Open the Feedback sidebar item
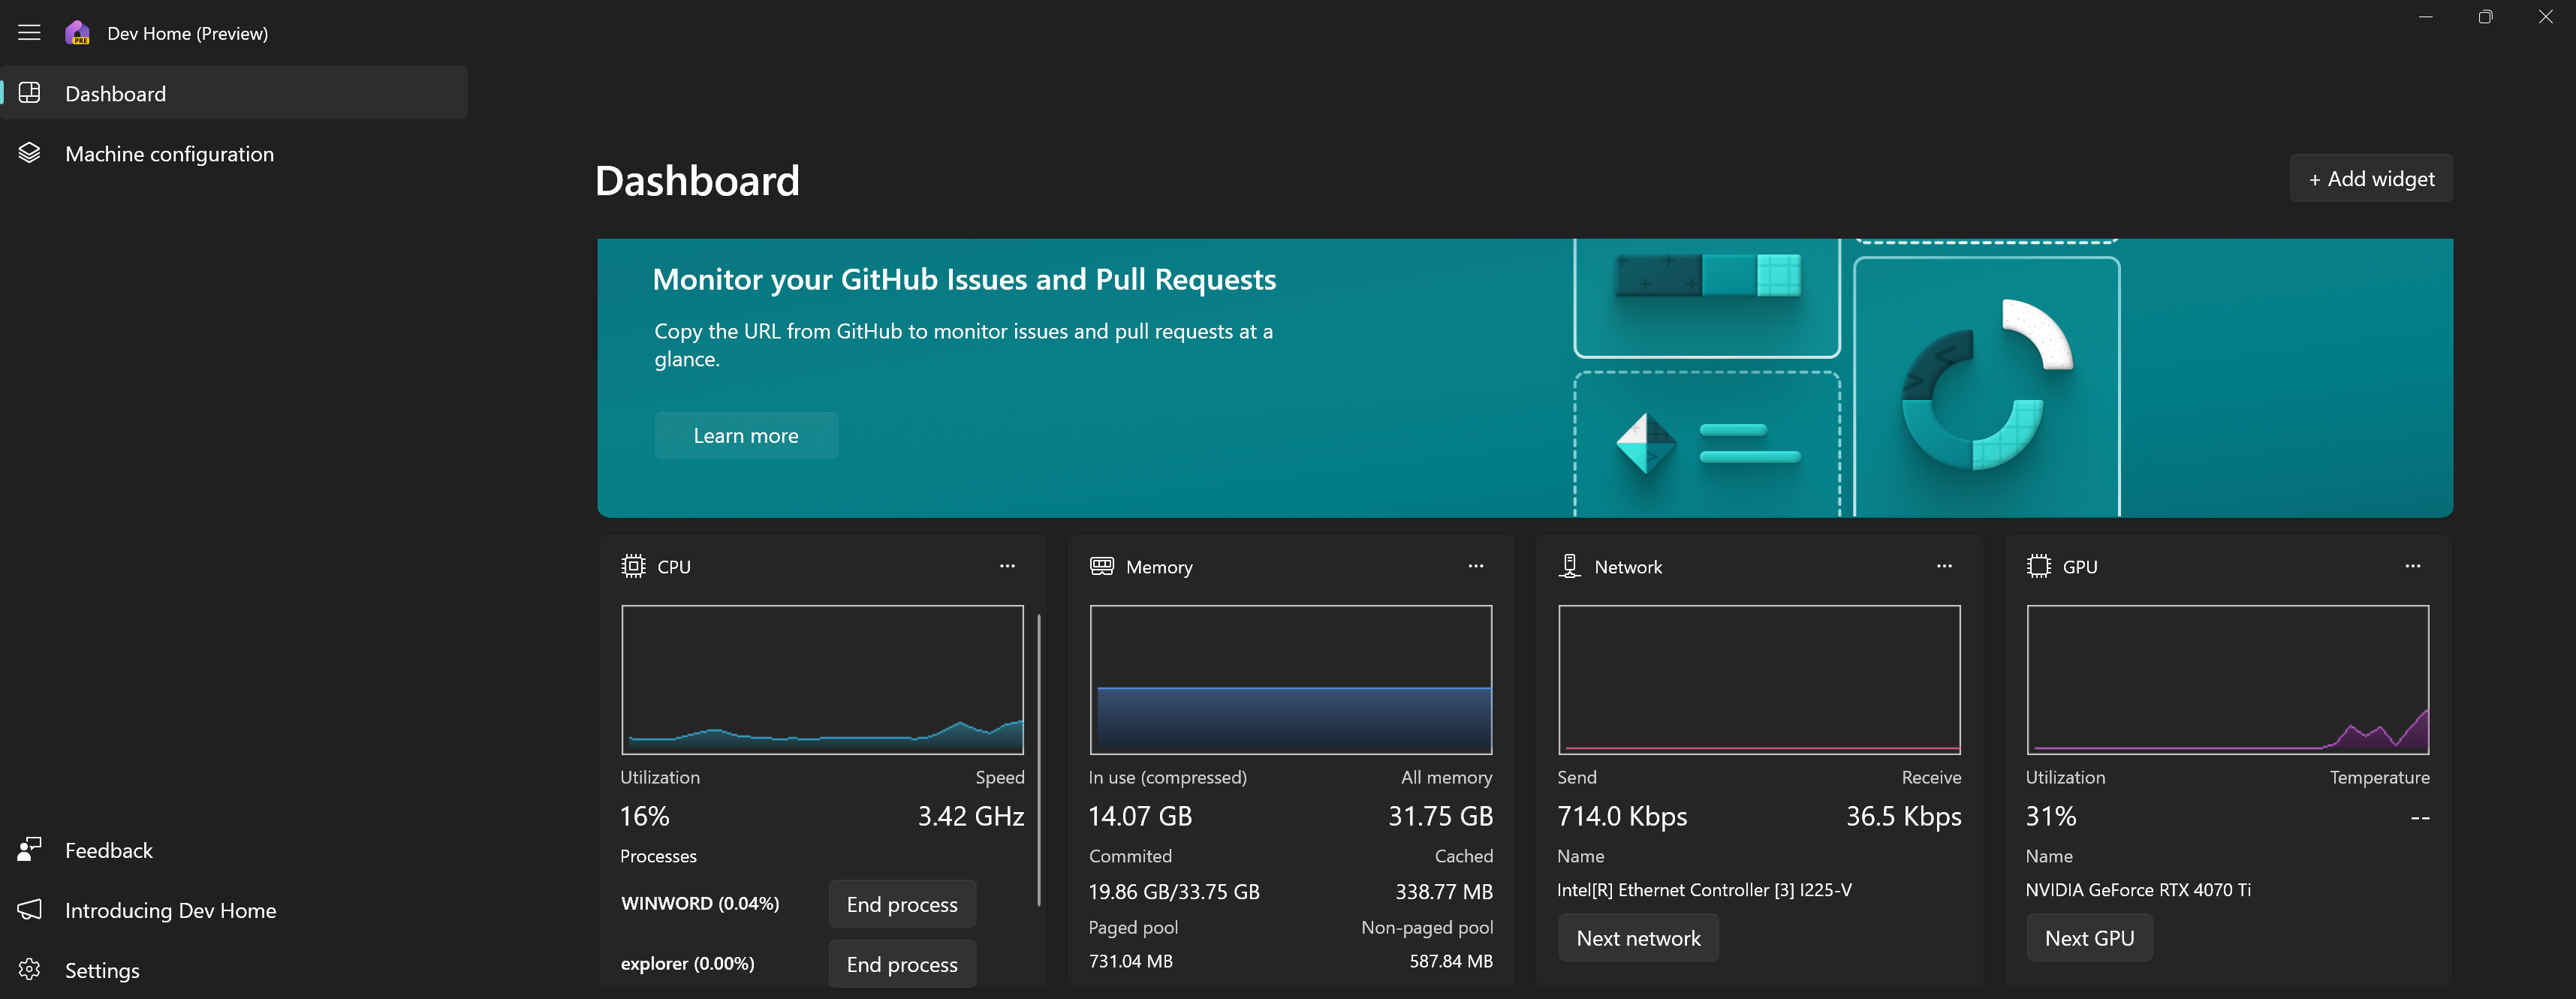 (x=108, y=850)
